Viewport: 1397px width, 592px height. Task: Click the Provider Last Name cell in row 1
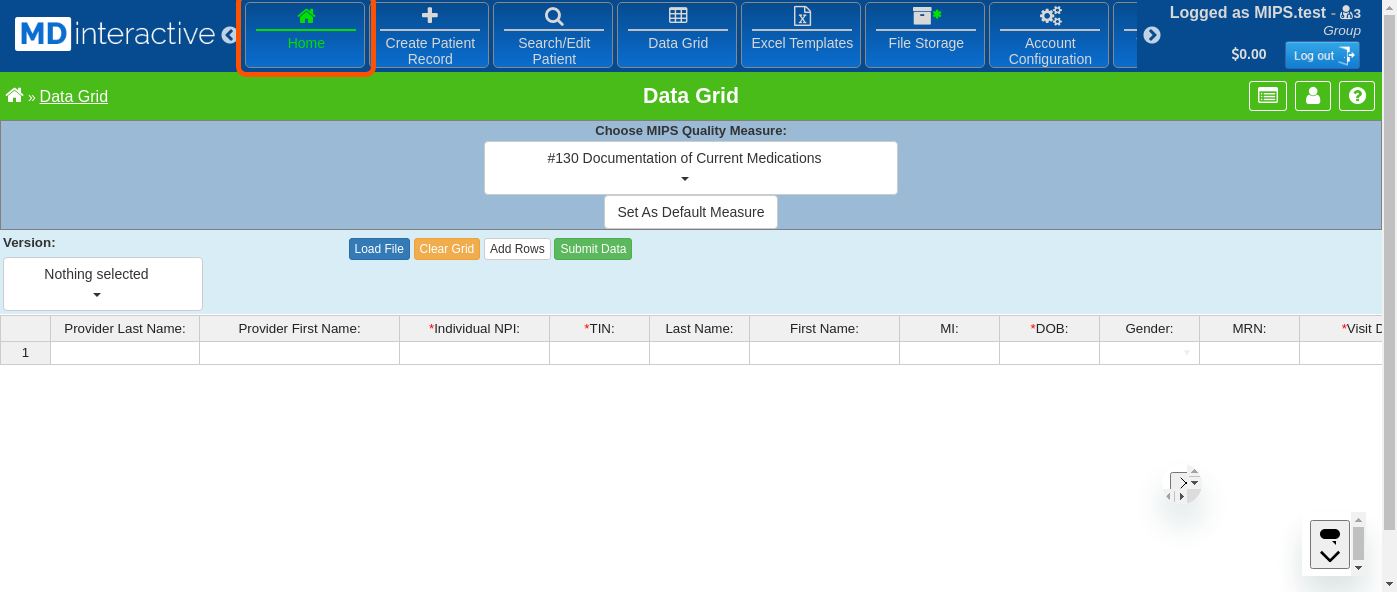pos(125,353)
